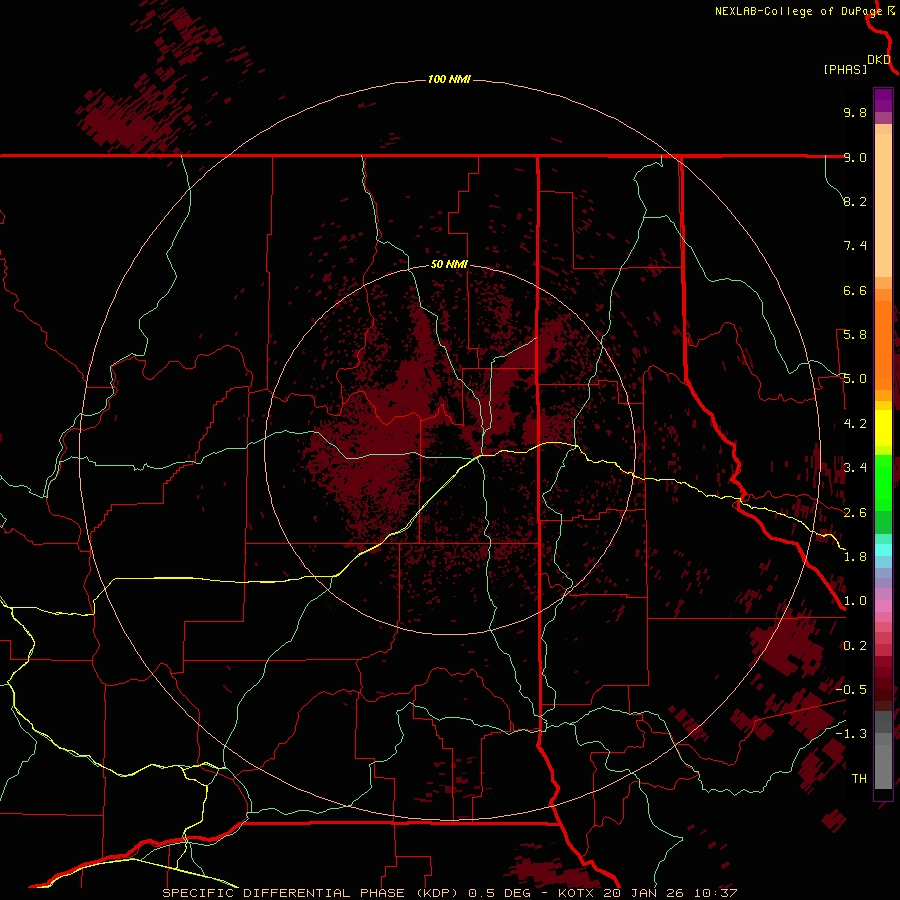Click the 9.8 value on the scale
900x900 pixels.
(x=855, y=112)
